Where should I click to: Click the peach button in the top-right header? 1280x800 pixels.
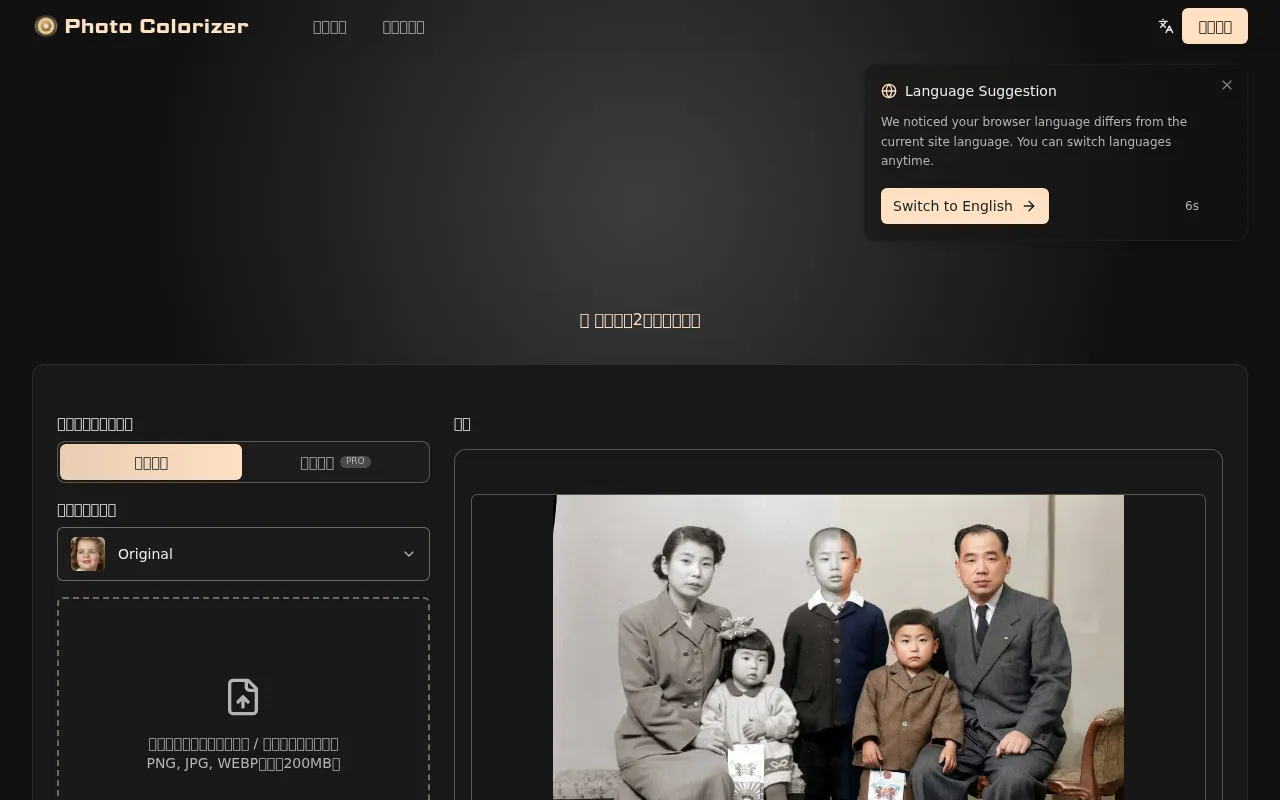1215,26
